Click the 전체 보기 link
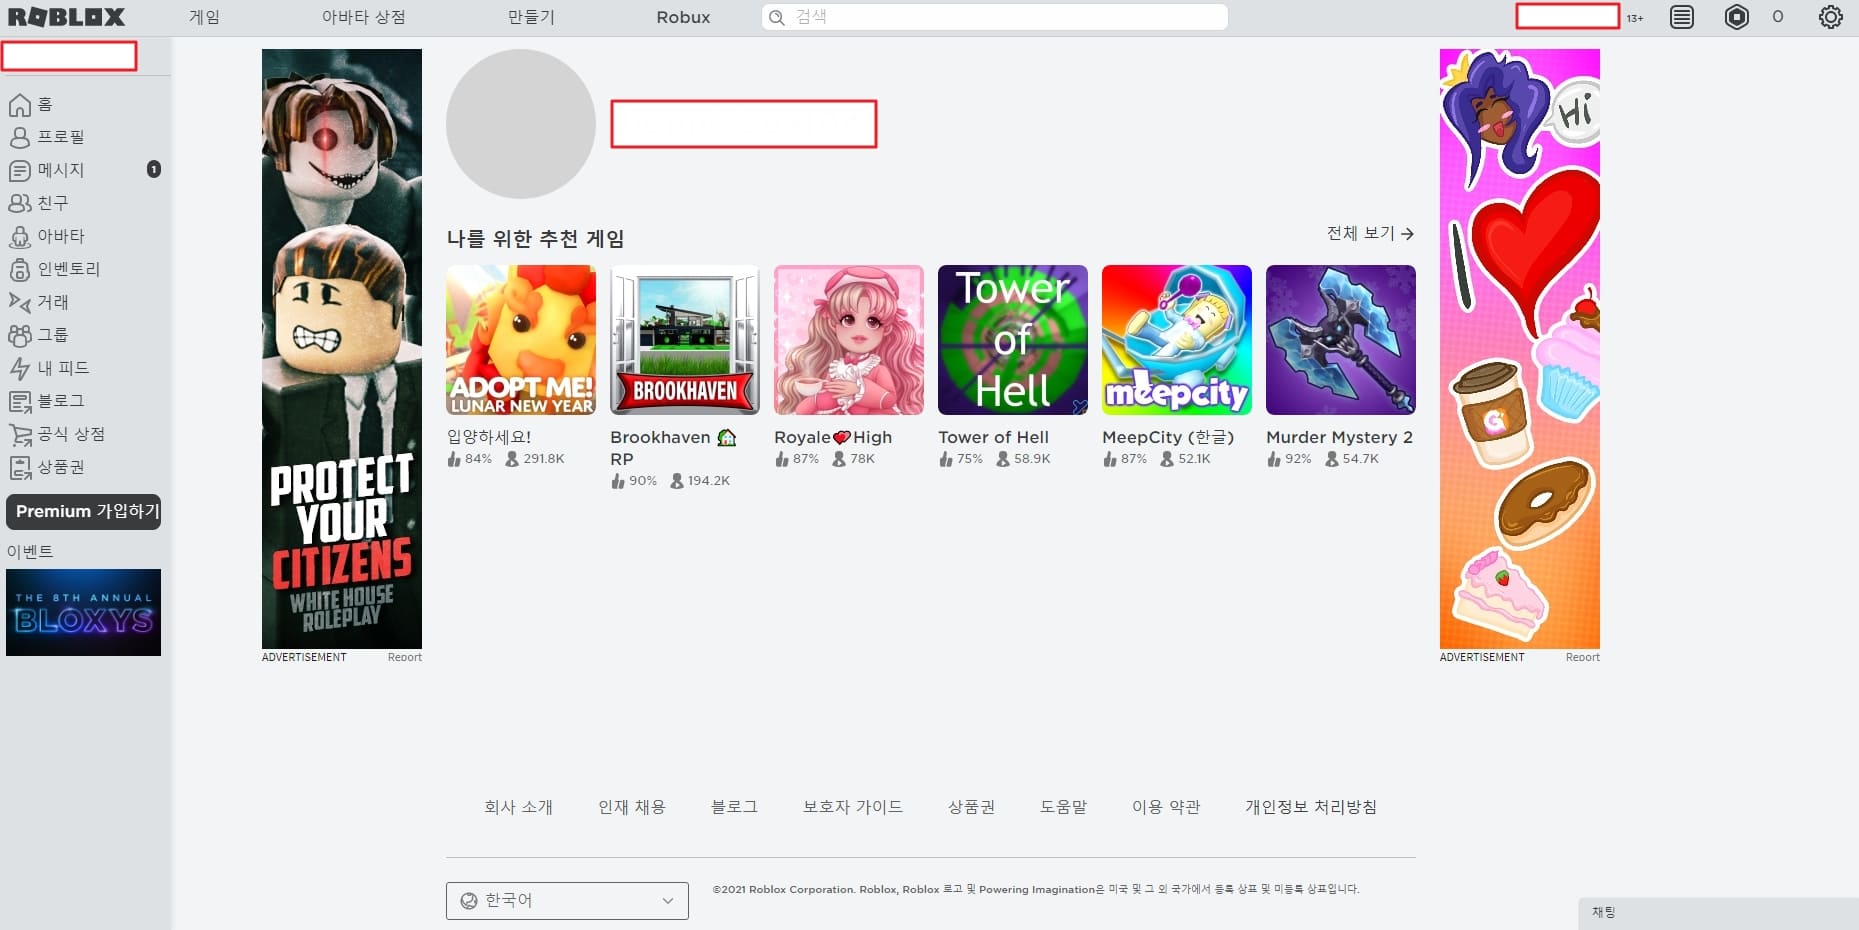1859x930 pixels. pyautogui.click(x=1370, y=233)
